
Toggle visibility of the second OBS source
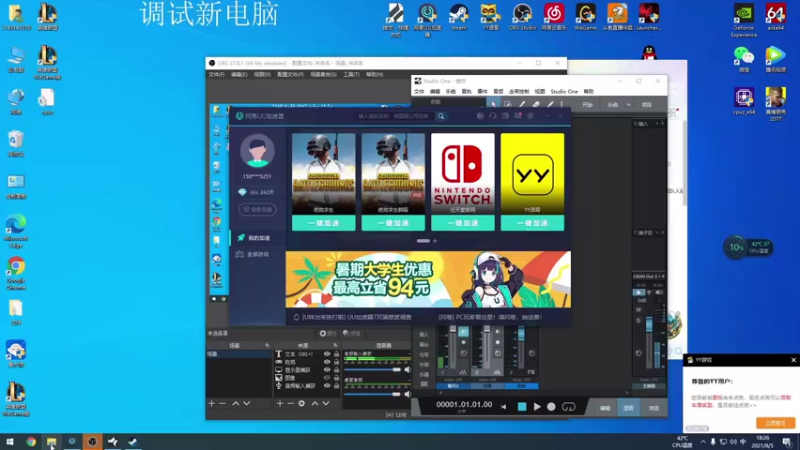[x=327, y=362]
